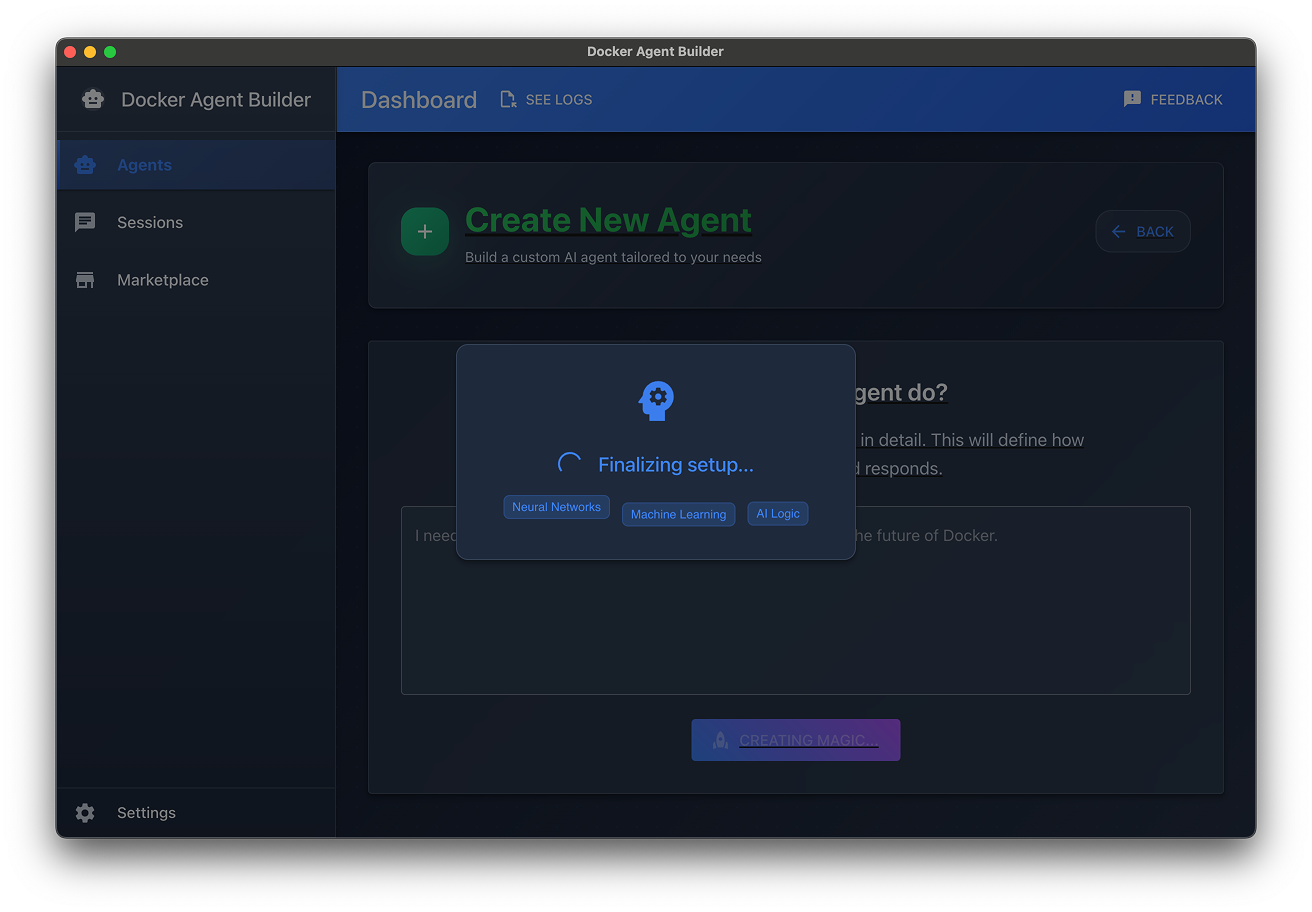Open Settings via the gear icon
The image size is (1312, 912).
pyautogui.click(x=85, y=813)
